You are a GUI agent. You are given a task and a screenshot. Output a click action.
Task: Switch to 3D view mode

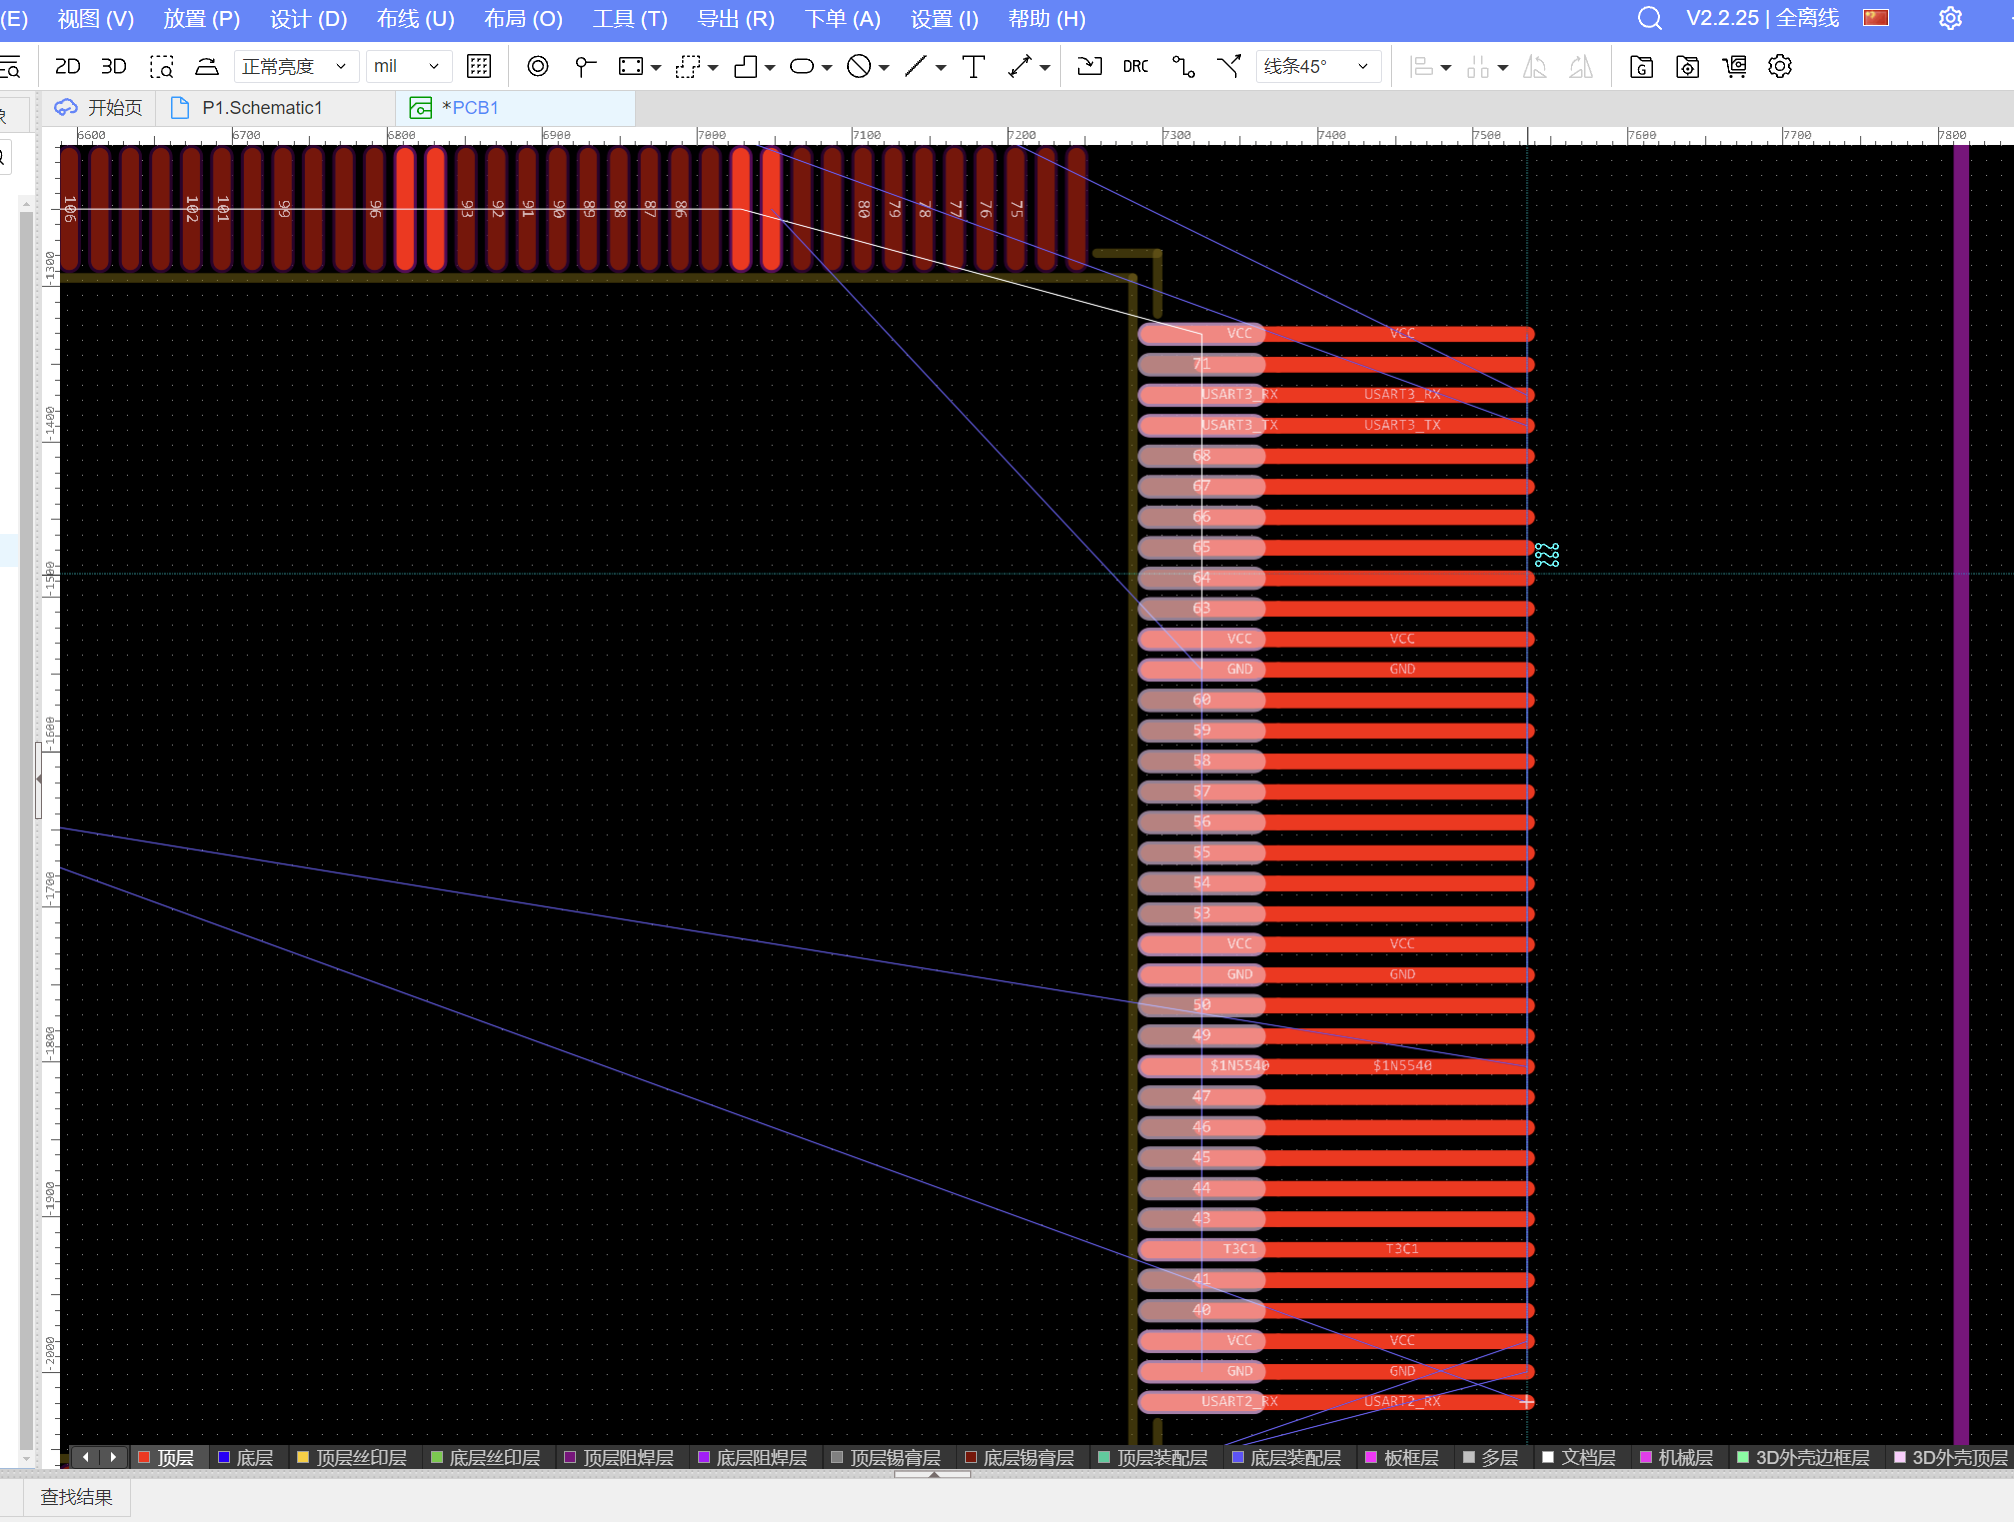point(114,66)
